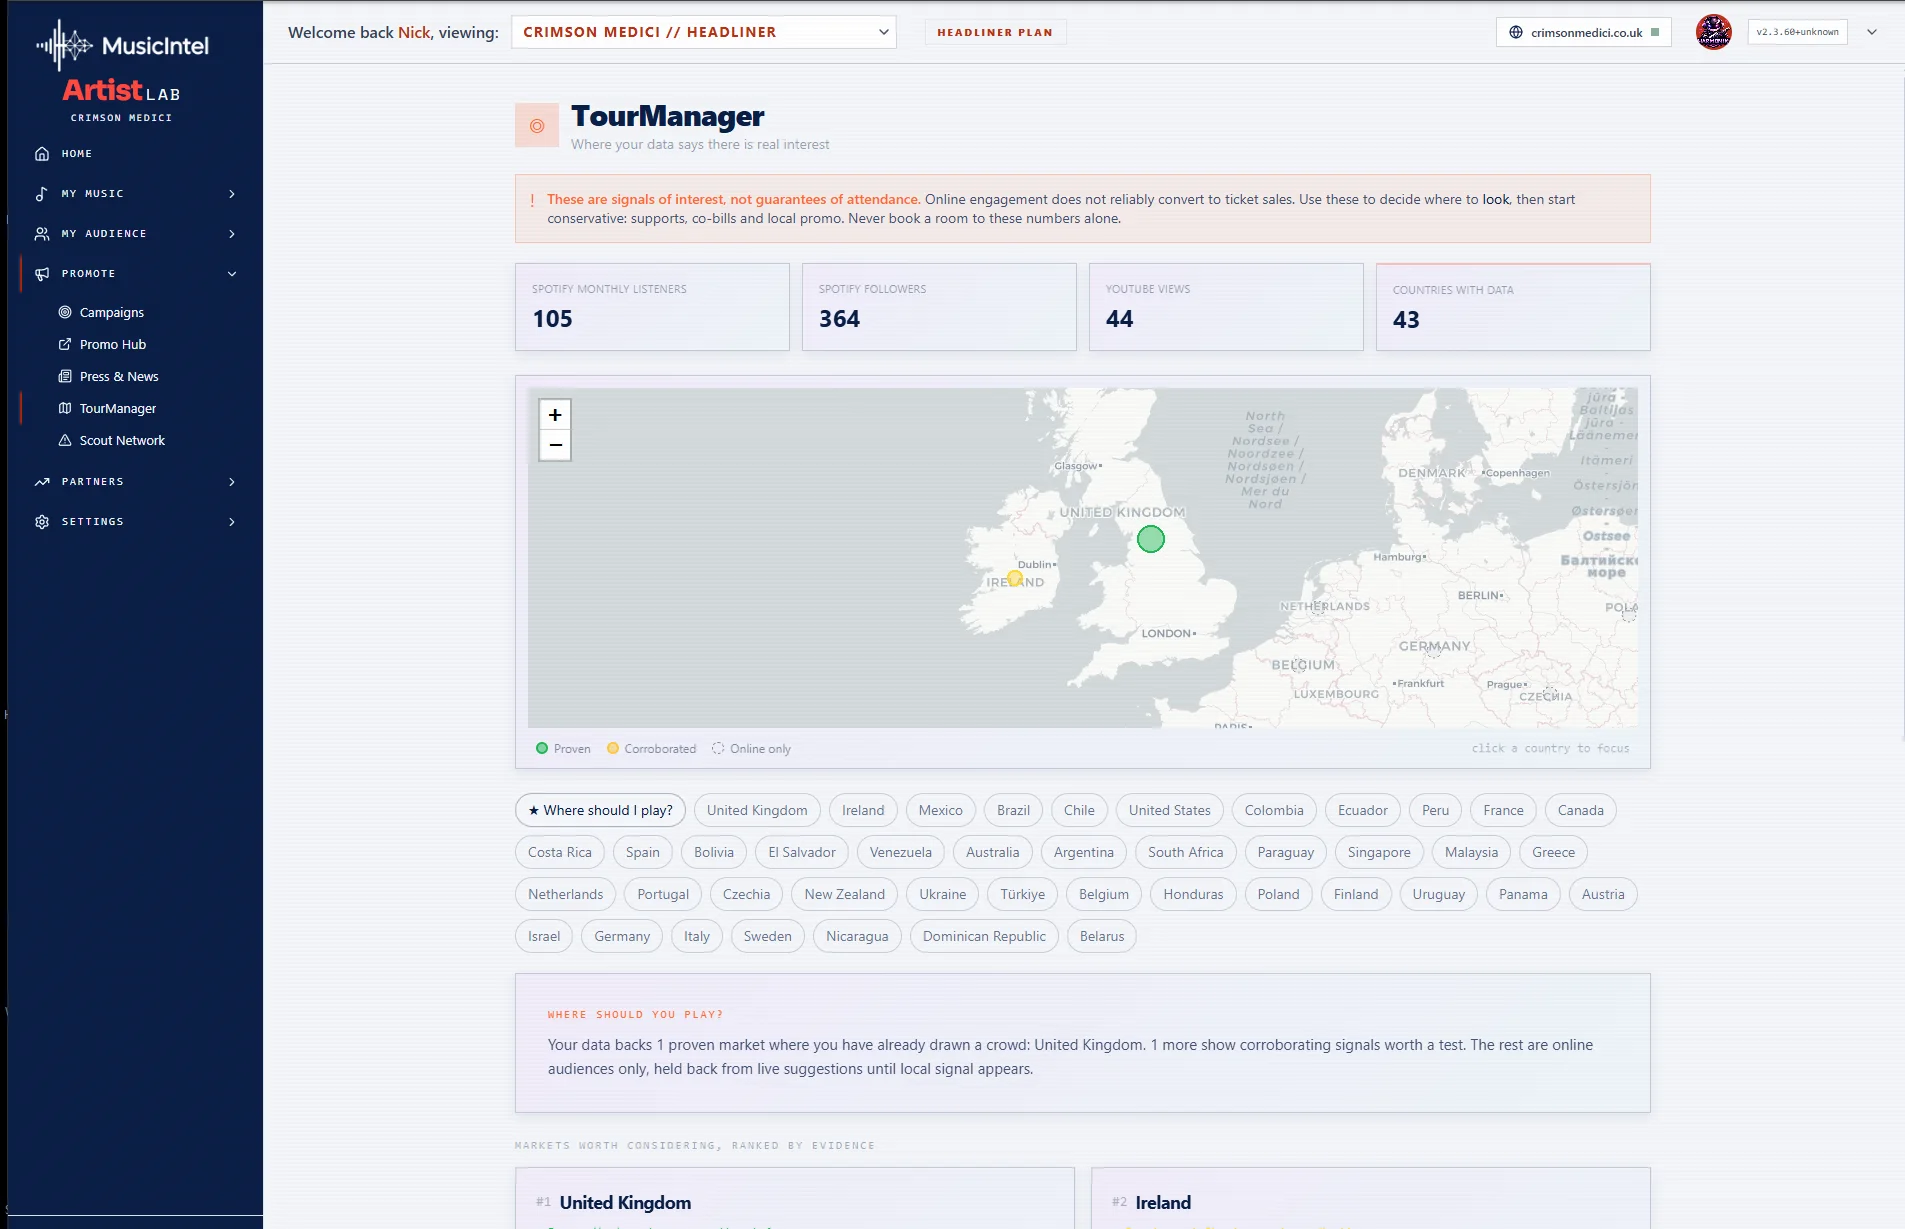Click the Press & News newspaper icon

coord(65,376)
